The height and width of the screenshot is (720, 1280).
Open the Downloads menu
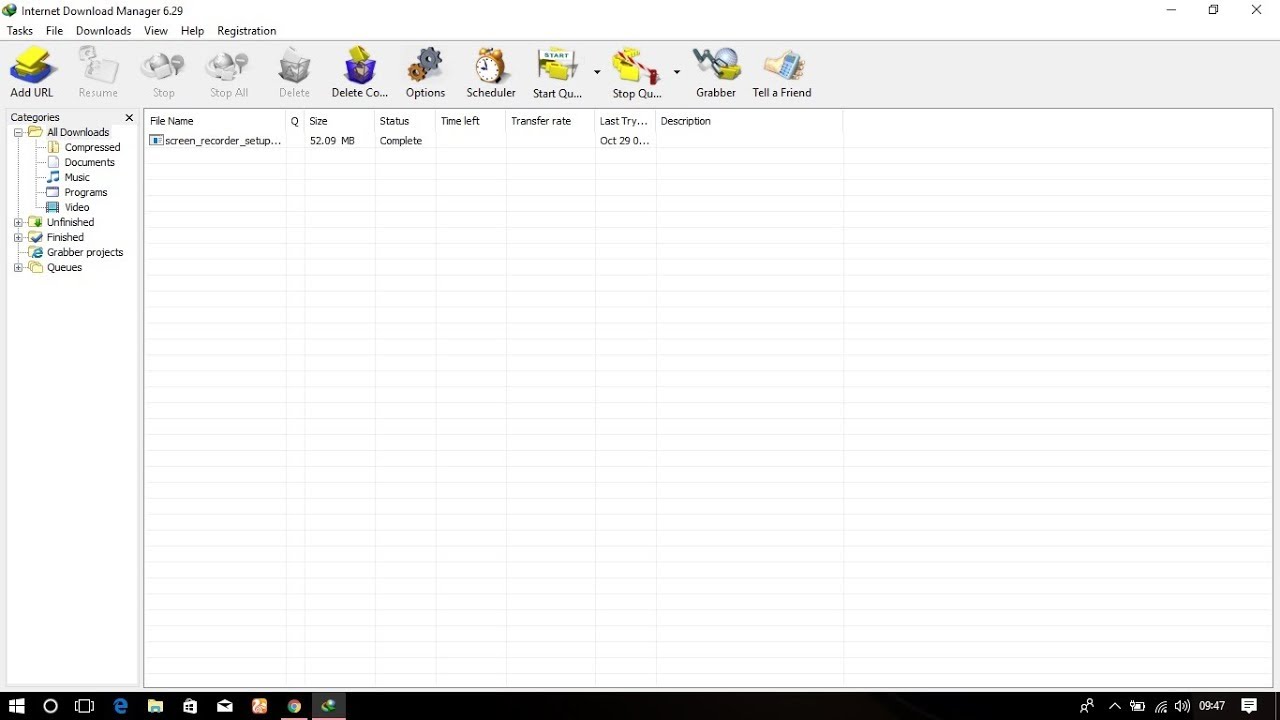104,31
